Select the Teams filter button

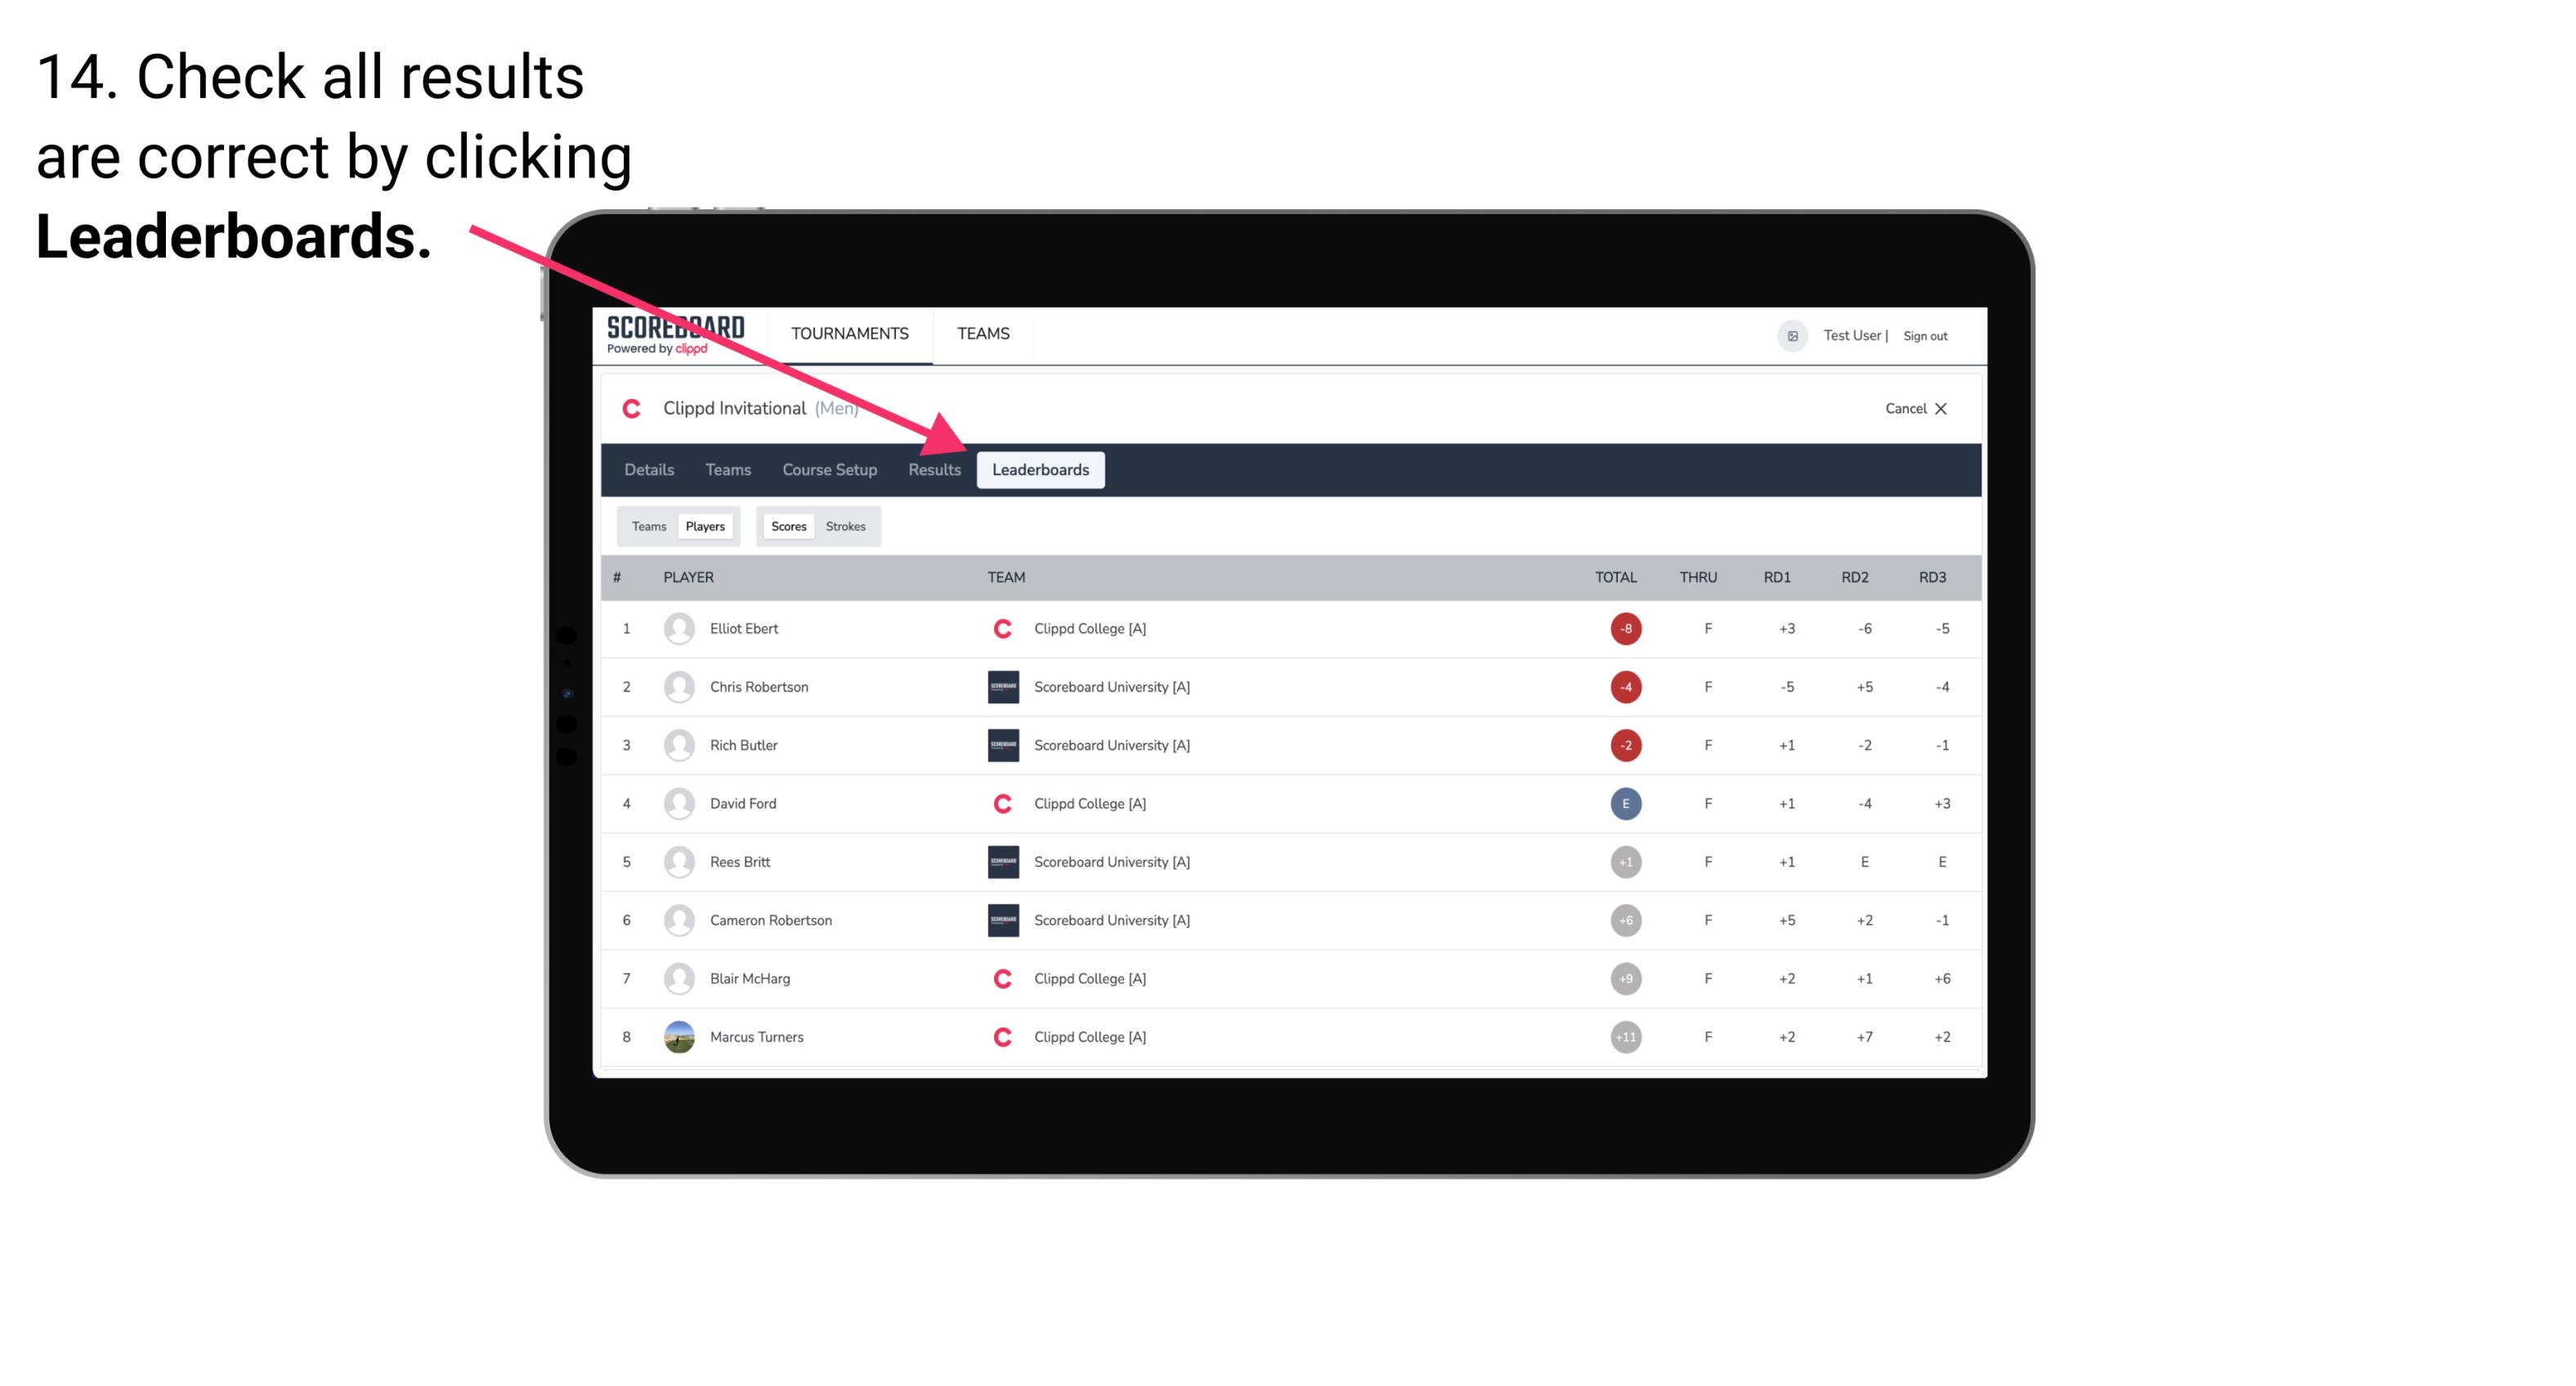[x=648, y=526]
